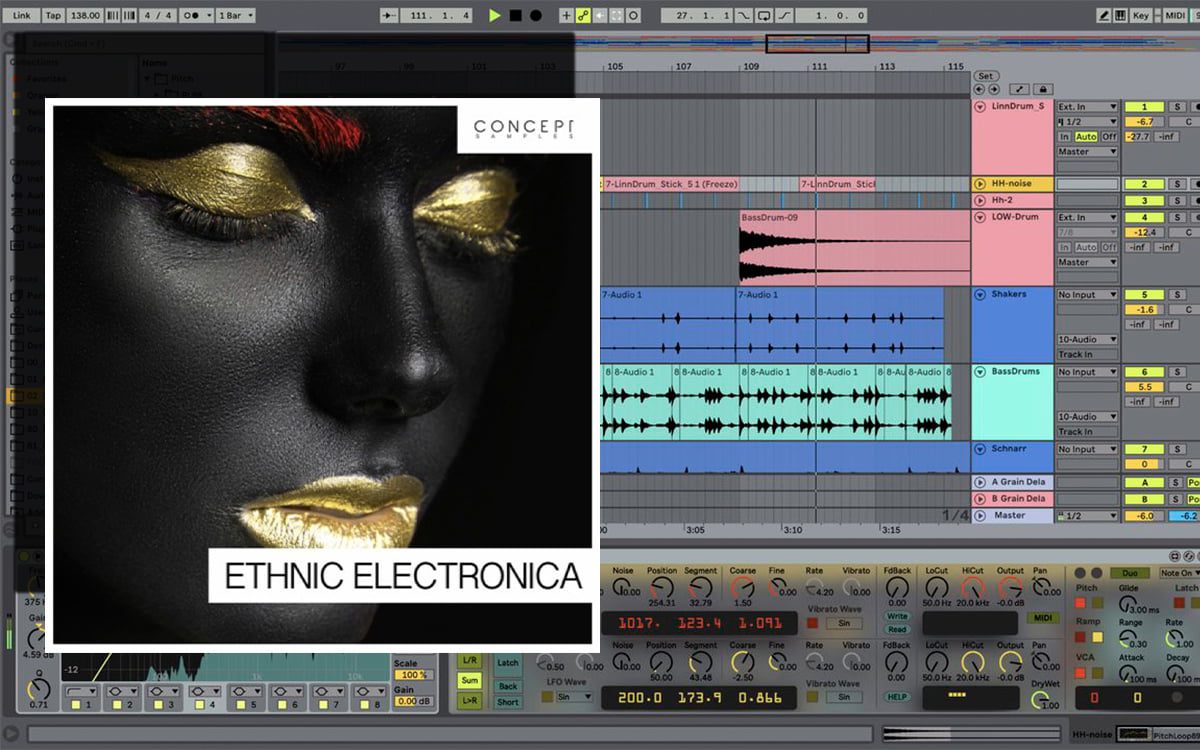Viewport: 1200px width, 750px height.
Task: Toggle track activator 1 for LinnDrum_S
Action: click(x=1144, y=106)
